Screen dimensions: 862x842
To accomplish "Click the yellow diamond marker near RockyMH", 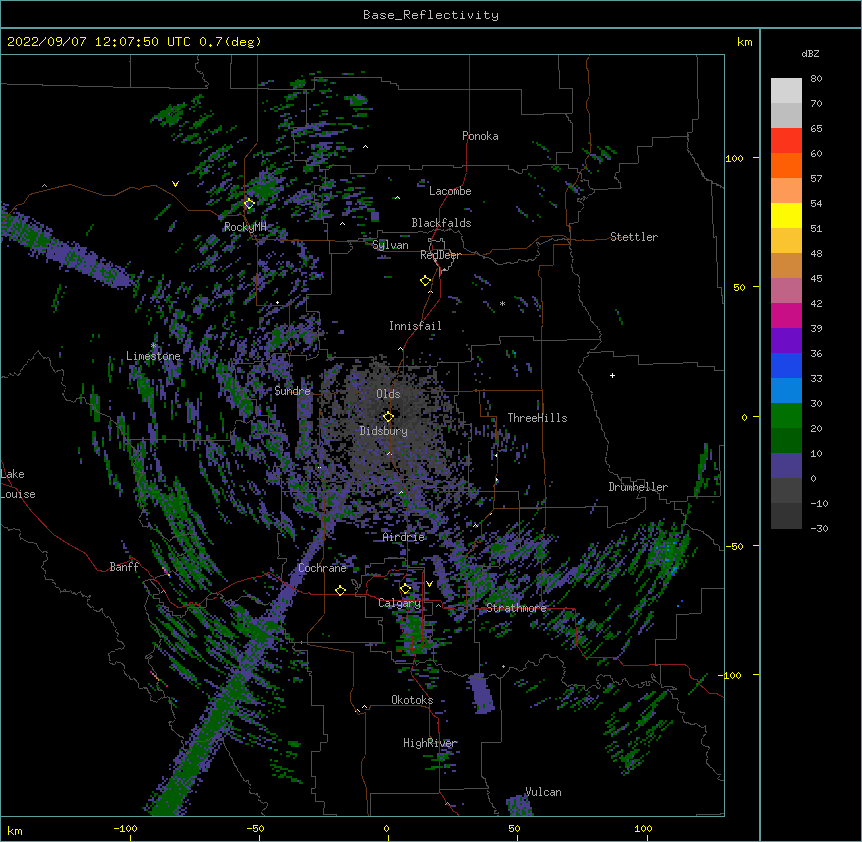I will click(249, 204).
